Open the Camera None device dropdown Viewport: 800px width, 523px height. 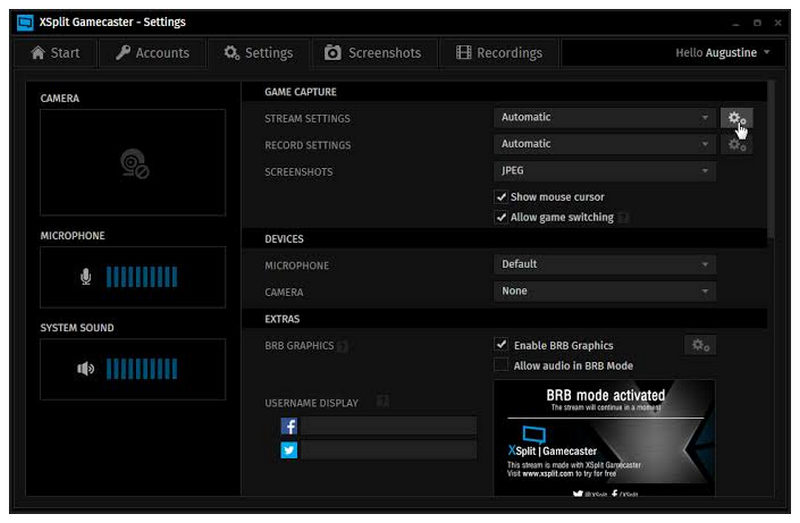605,291
